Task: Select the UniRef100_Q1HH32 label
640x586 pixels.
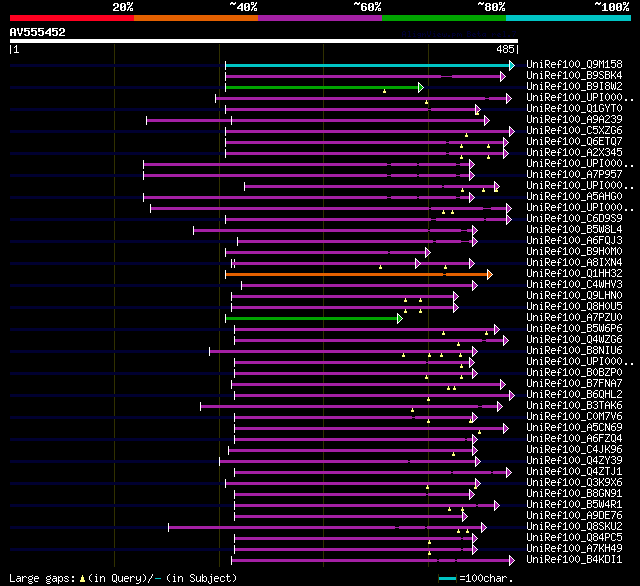Action: point(574,274)
